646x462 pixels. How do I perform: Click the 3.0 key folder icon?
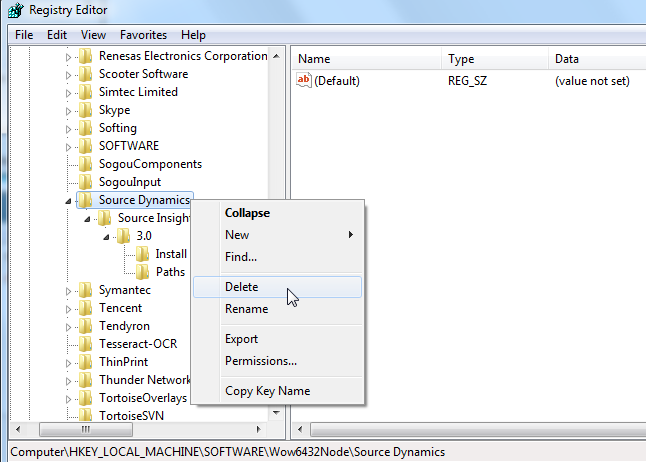pyautogui.click(x=124, y=236)
